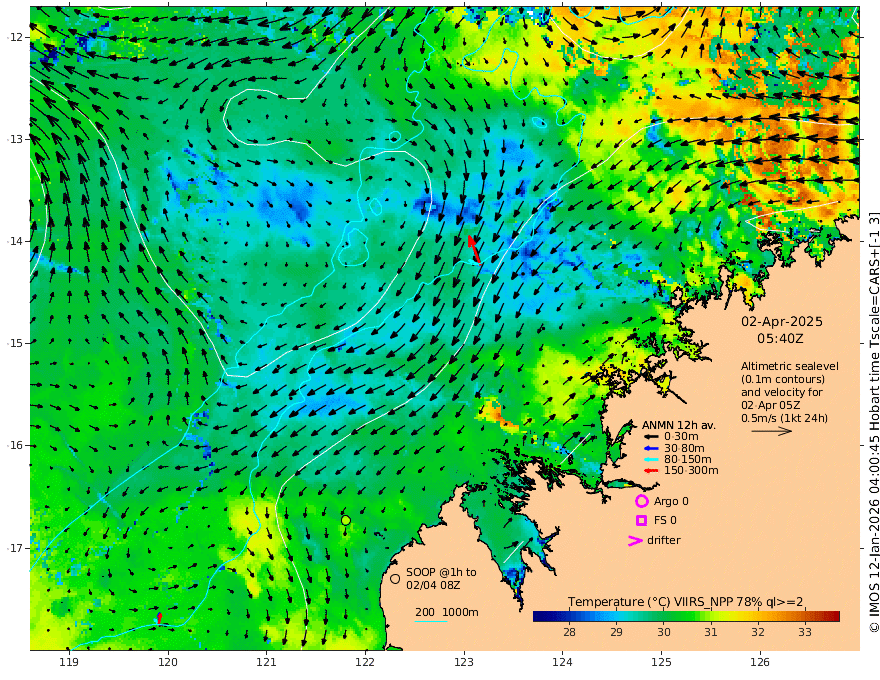This screenshot has width=880, height=680.
Task: Click the 0.5m/s velocity scale arrow
Action: [772, 431]
